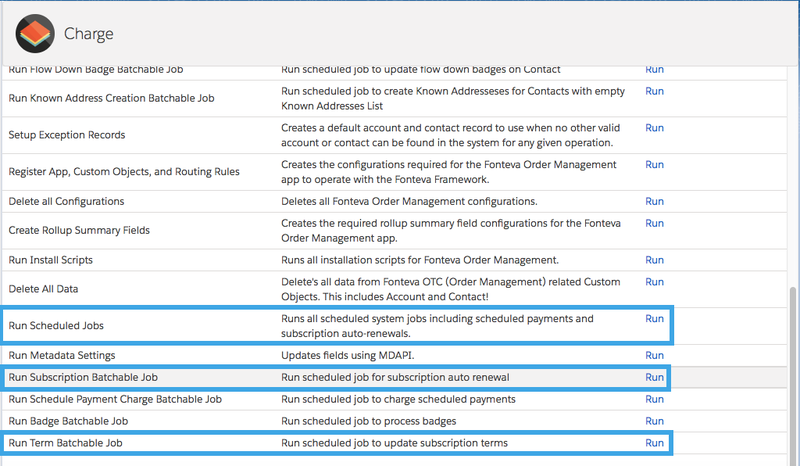800x466 pixels.
Task: Select the 'Run Metadata Settings' row name
Action: tap(62, 355)
